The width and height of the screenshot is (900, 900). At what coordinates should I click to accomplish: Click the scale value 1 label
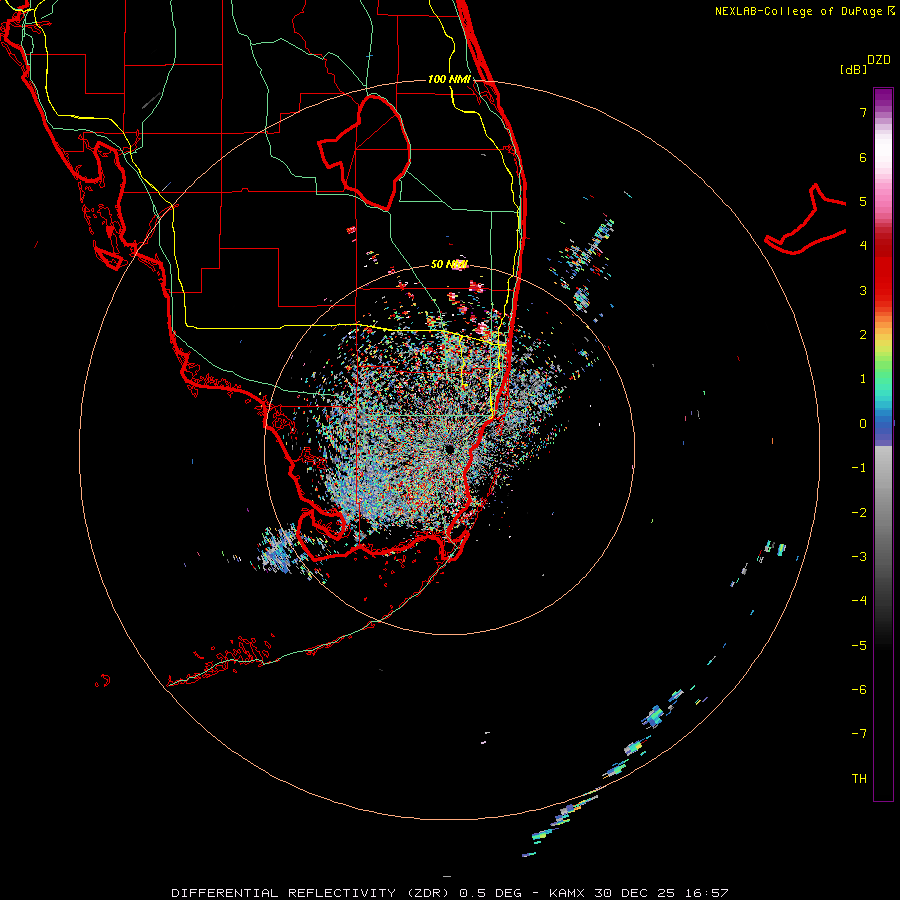pos(863,379)
